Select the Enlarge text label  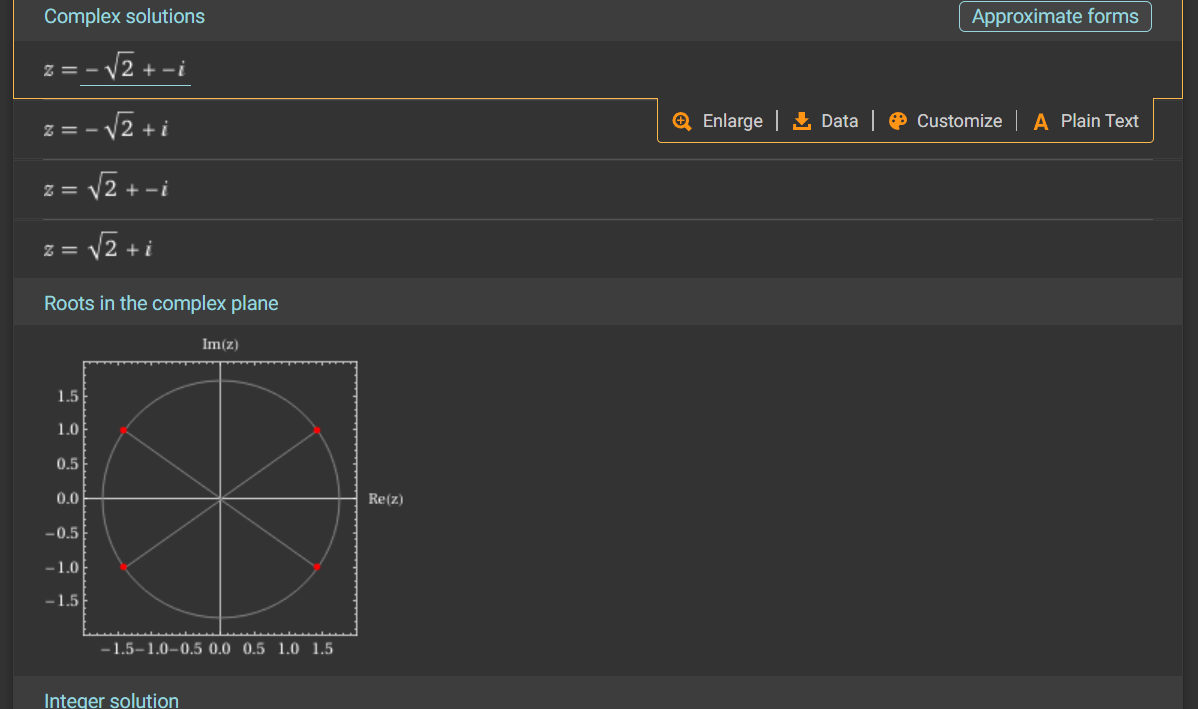coord(732,121)
